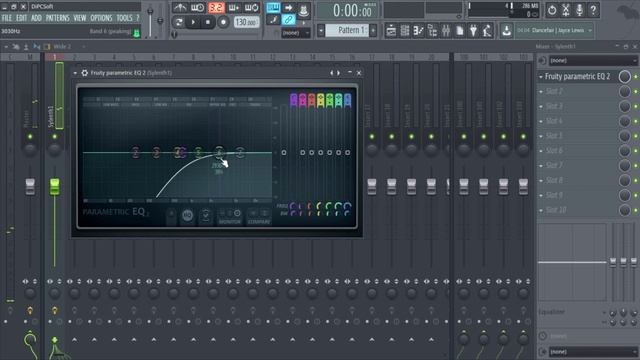This screenshot has width=640, height=360.
Task: Toggle pattern/song mode button
Action: click(x=178, y=22)
